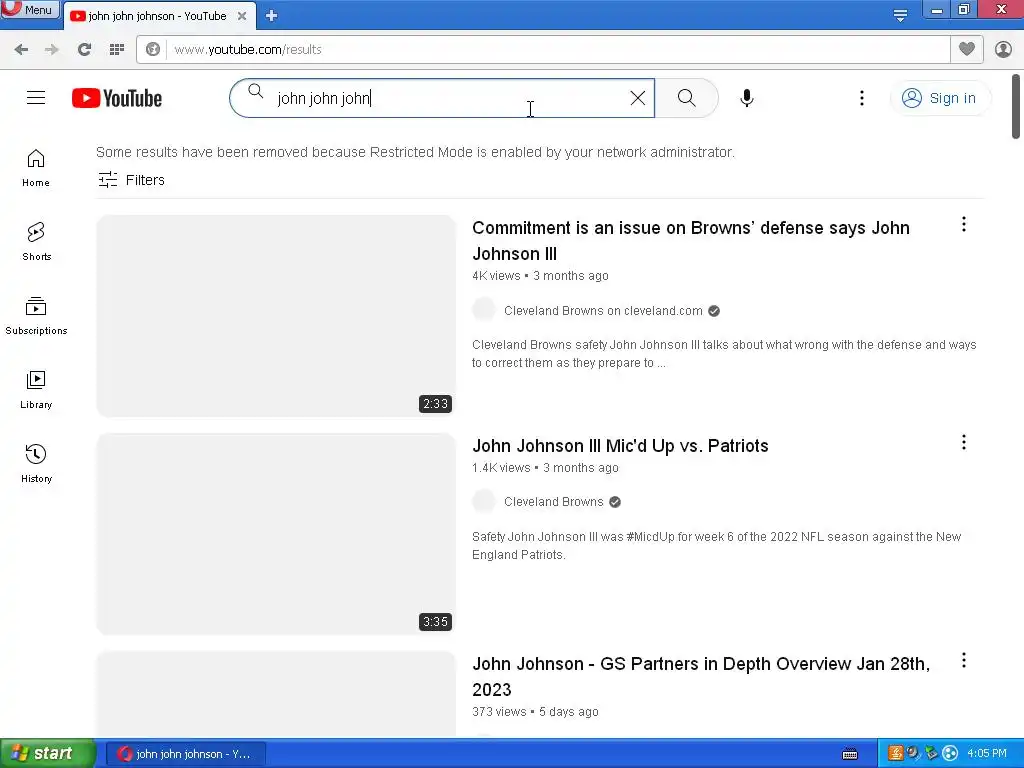The height and width of the screenshot is (768, 1024).
Task: Open Shorts in the sidebar
Action: 36,242
